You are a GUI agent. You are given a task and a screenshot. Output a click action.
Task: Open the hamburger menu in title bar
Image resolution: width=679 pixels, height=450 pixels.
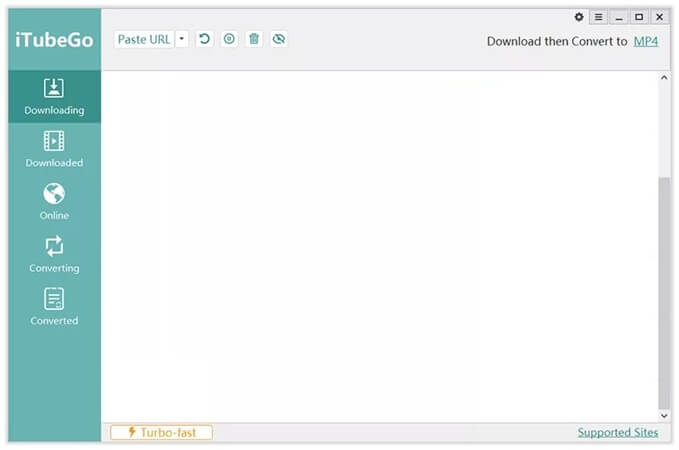click(598, 17)
